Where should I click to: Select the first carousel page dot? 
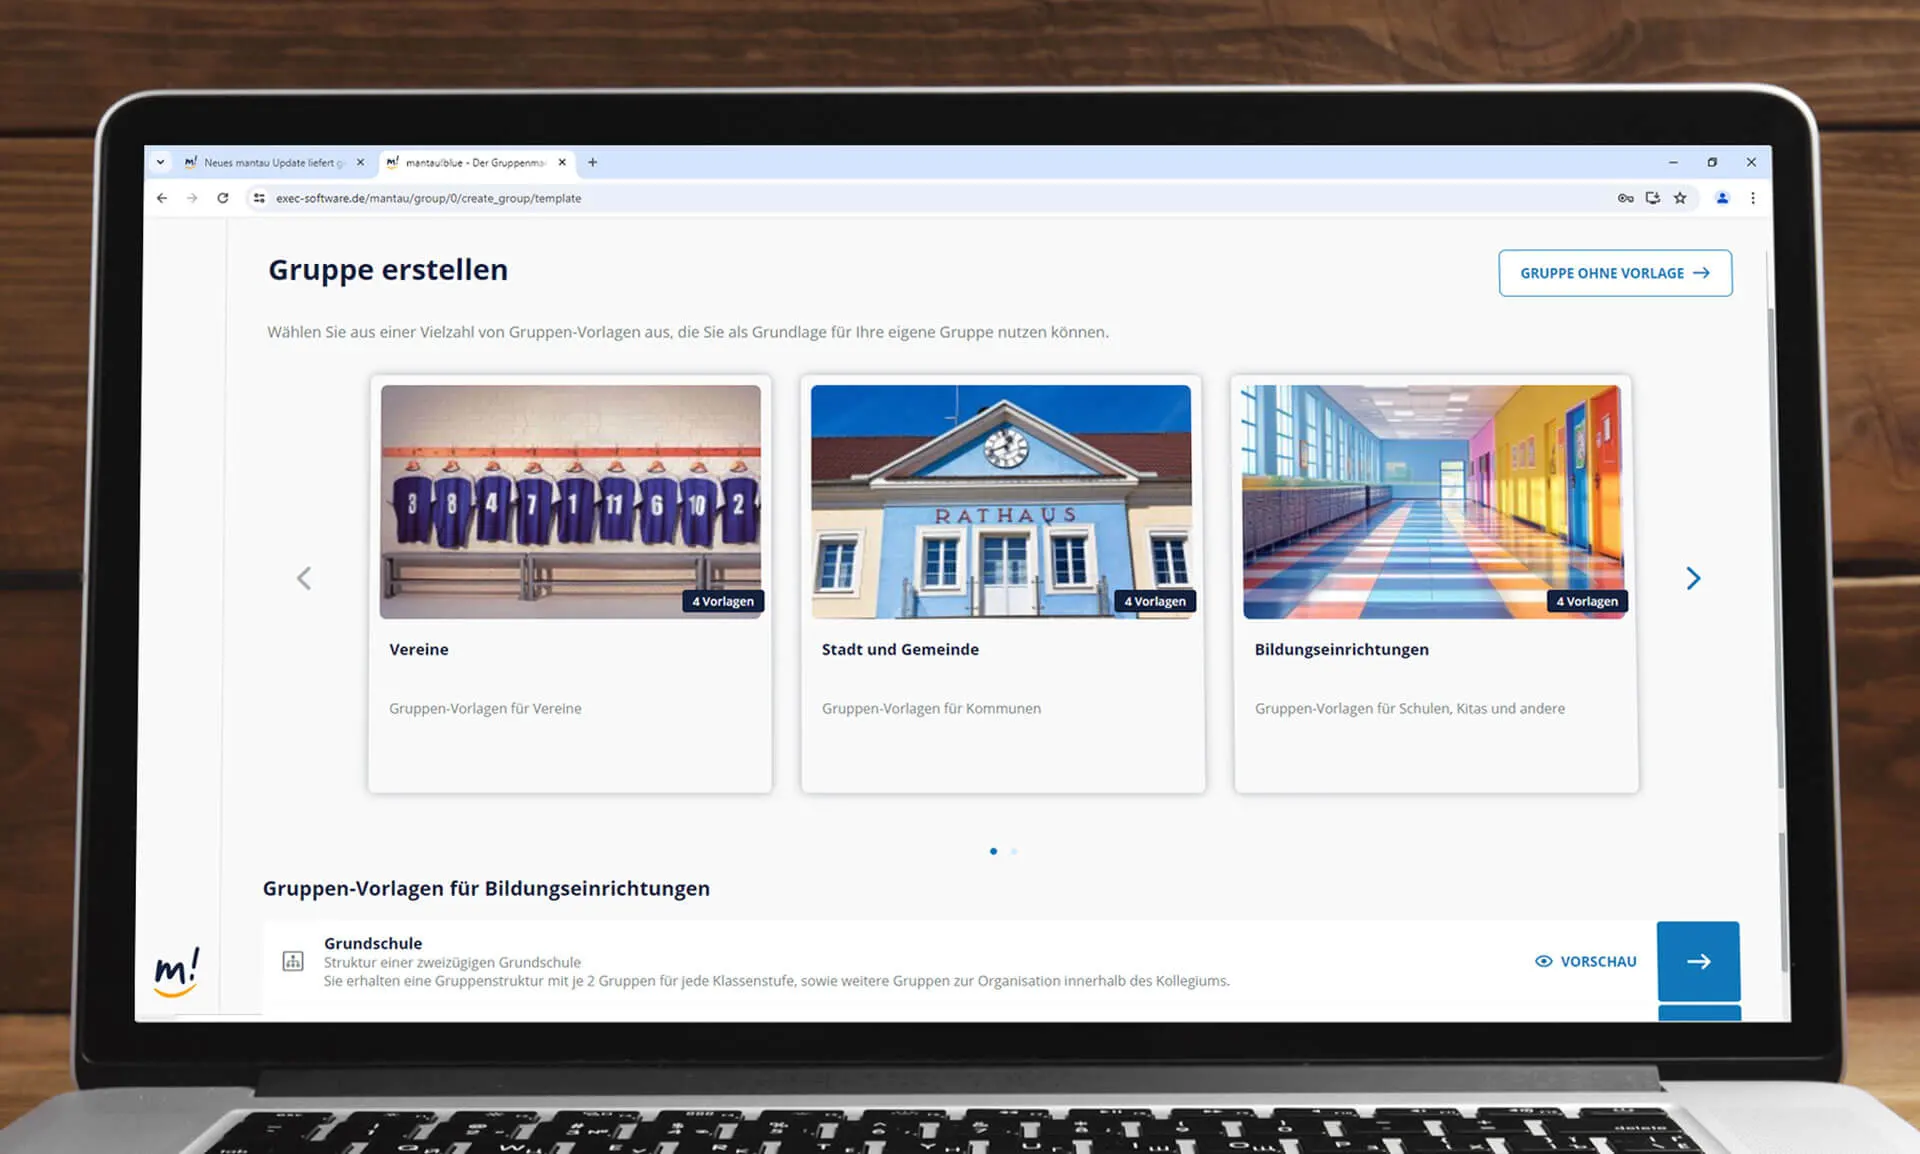[x=993, y=851]
